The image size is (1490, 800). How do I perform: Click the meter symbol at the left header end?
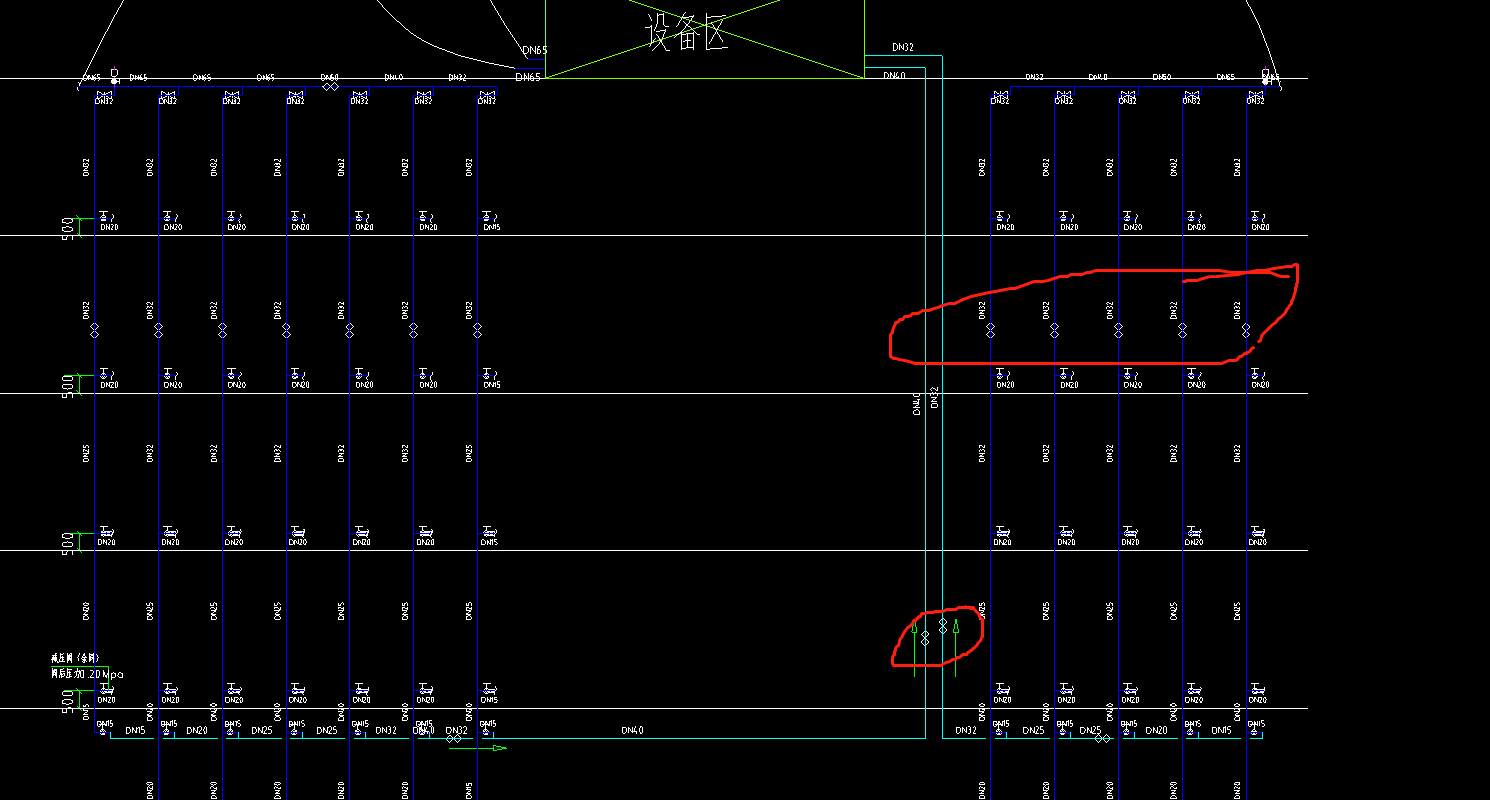click(115, 76)
